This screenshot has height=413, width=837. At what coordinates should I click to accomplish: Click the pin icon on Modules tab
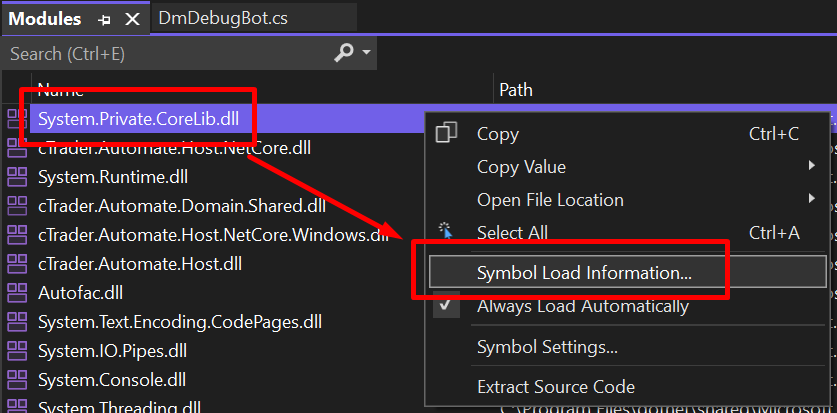click(x=104, y=20)
